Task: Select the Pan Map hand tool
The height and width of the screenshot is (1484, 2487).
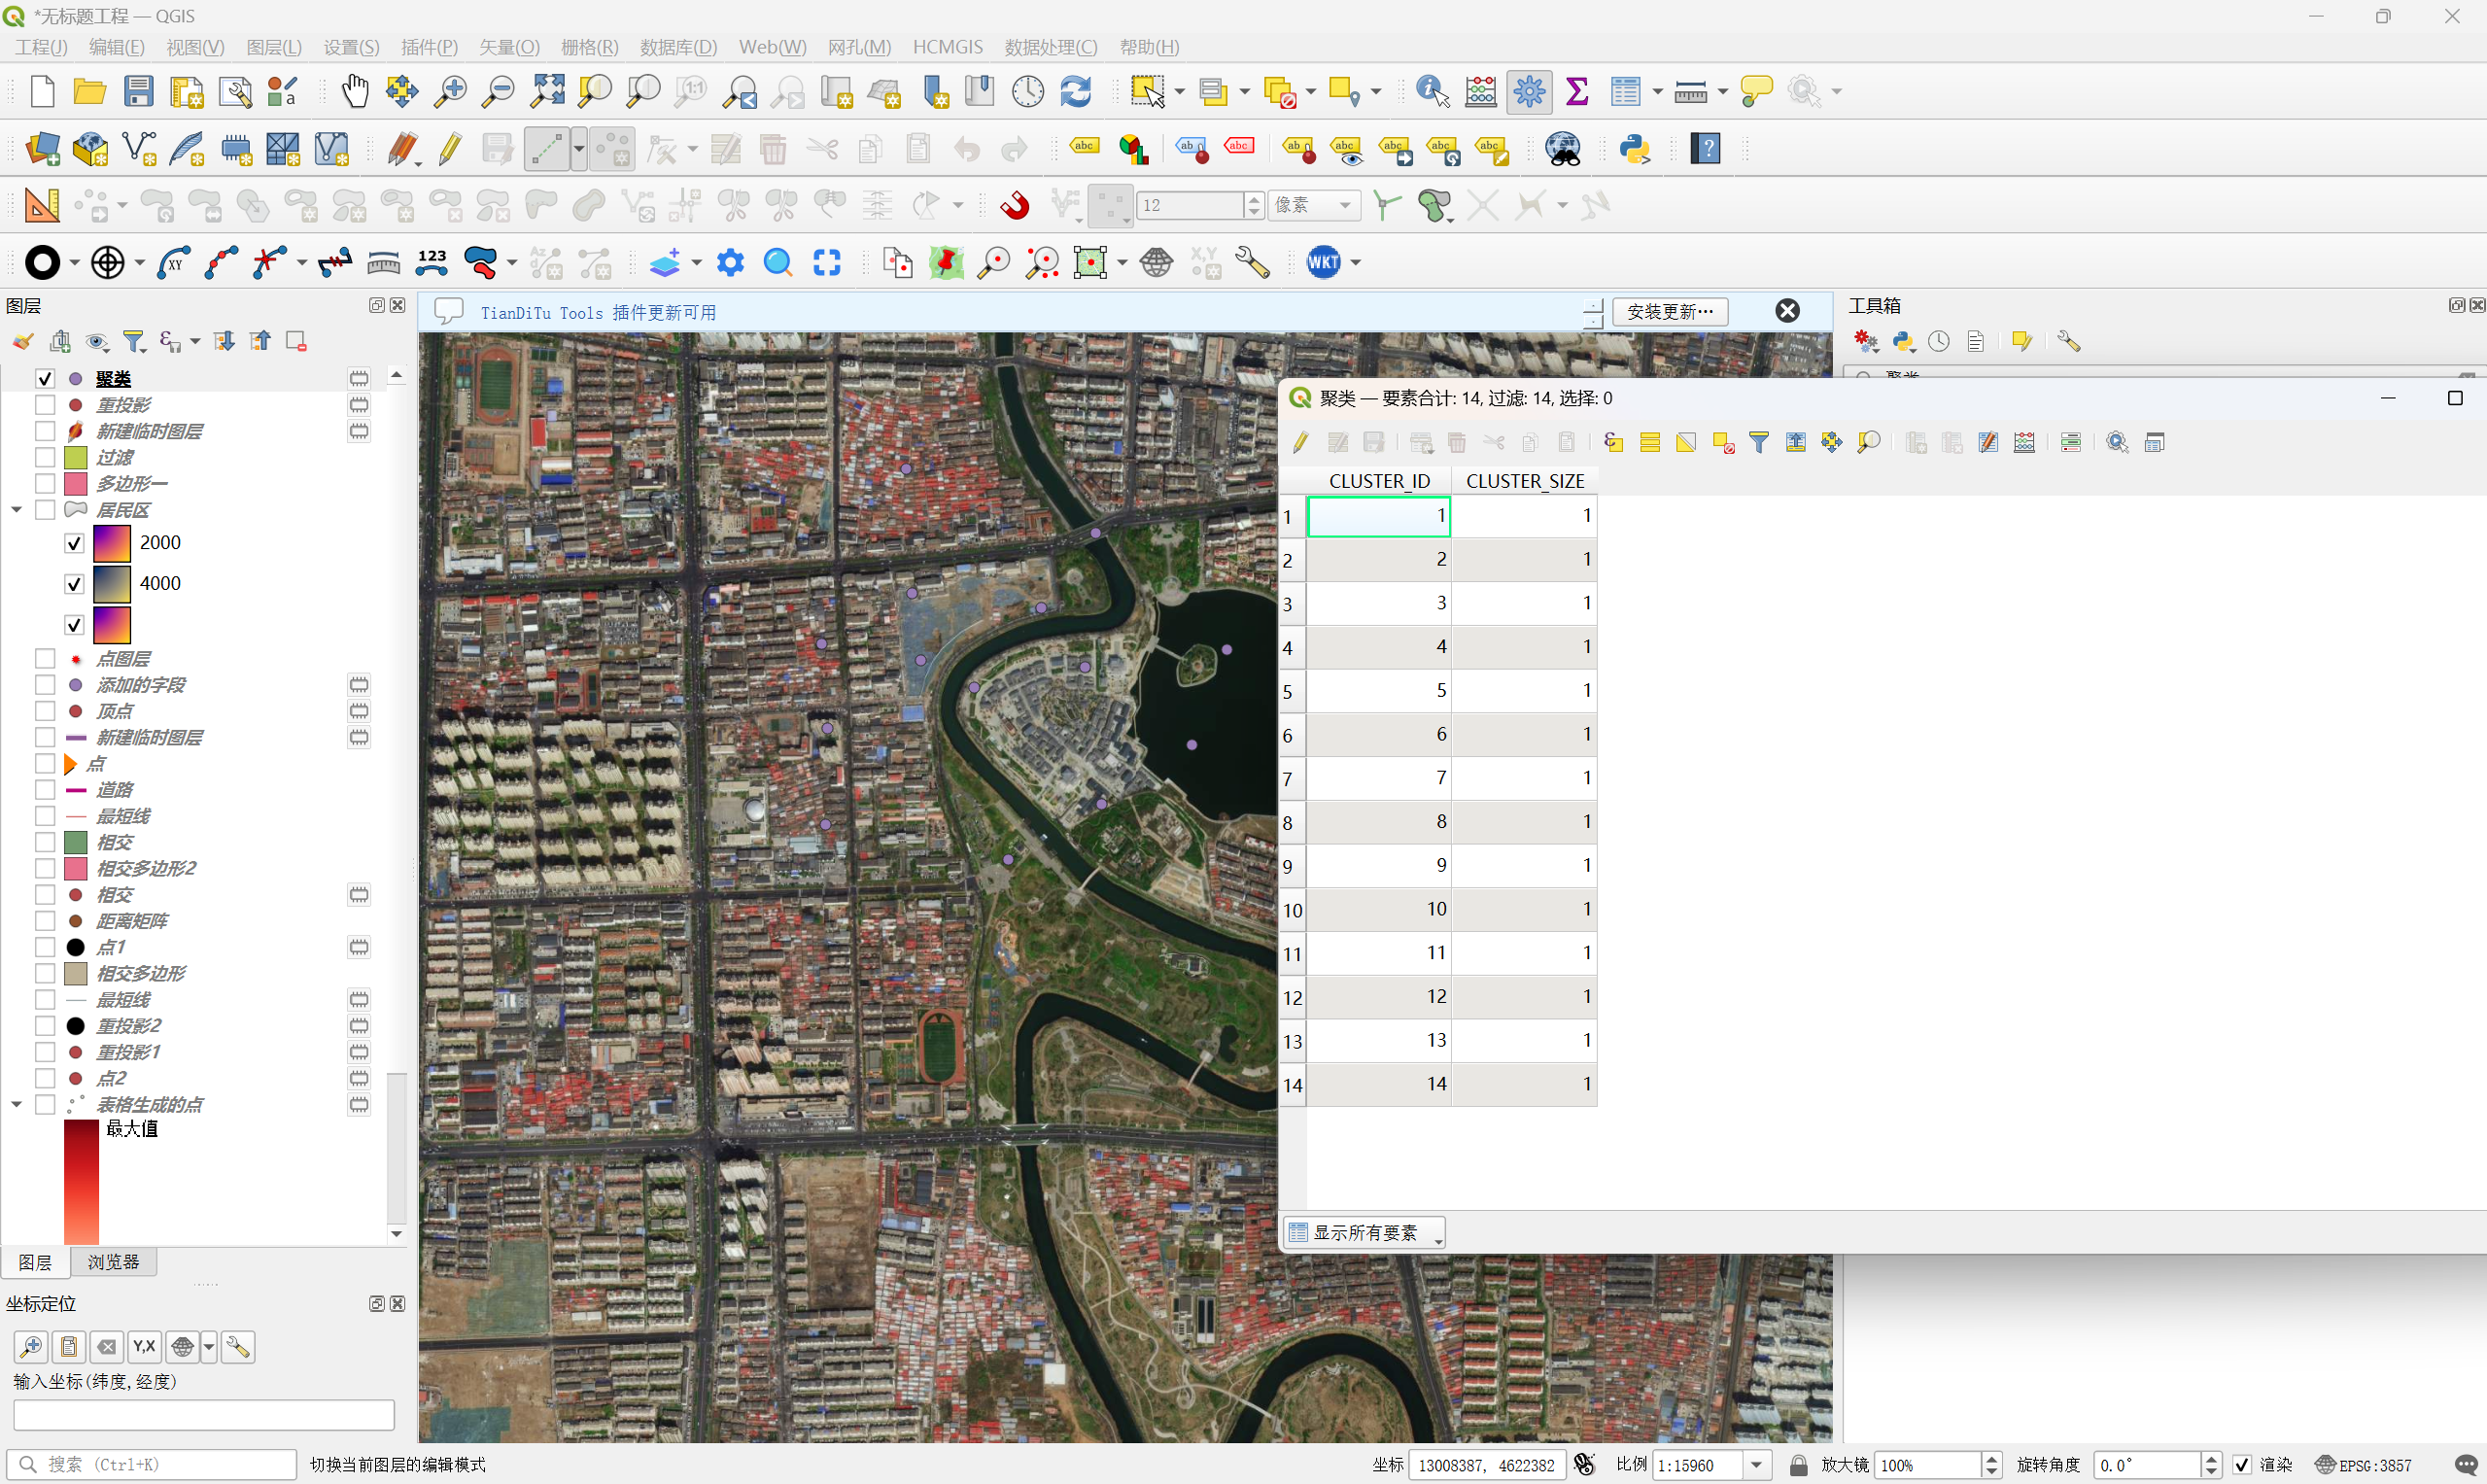Action: tap(354, 91)
